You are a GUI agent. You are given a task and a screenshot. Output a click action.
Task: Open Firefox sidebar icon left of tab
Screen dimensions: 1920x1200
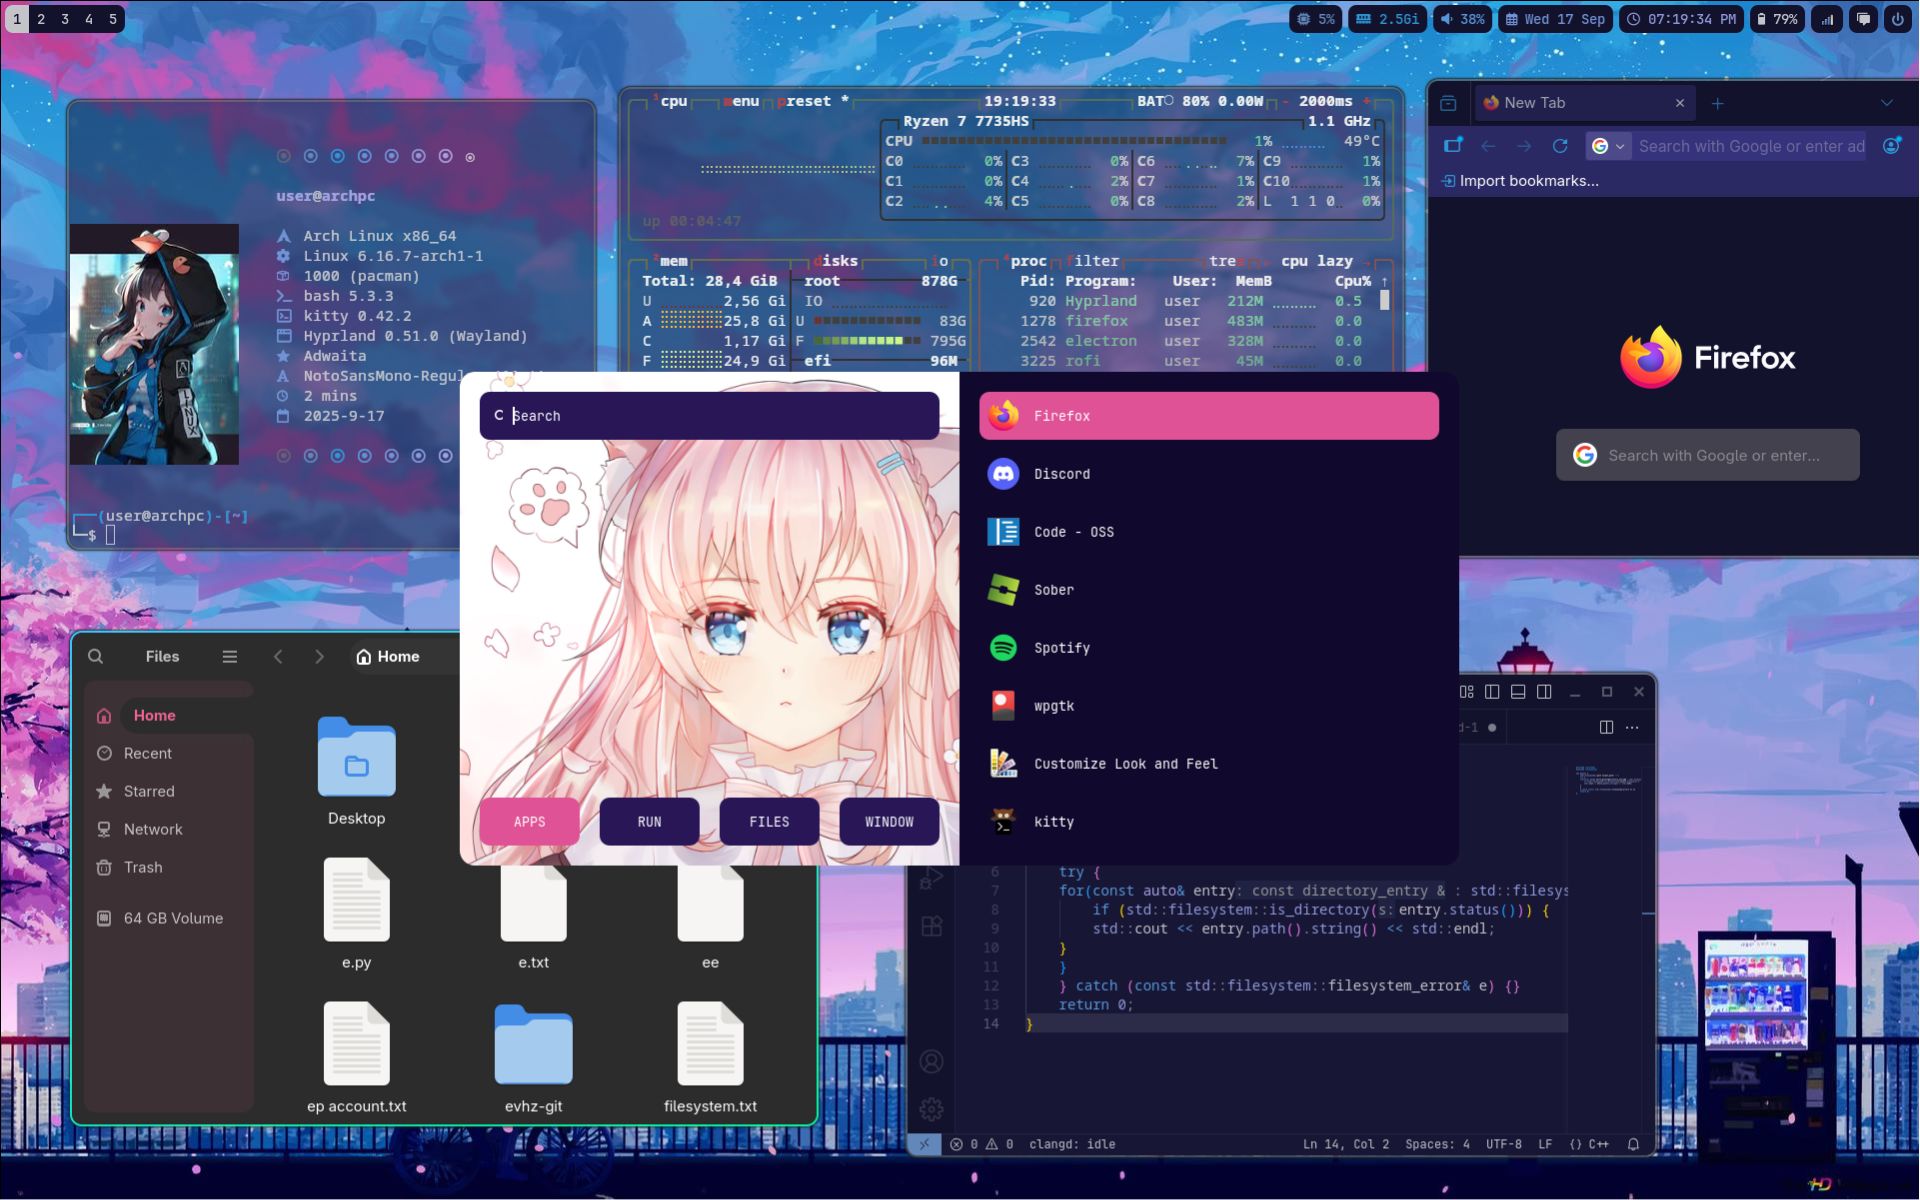(1448, 103)
